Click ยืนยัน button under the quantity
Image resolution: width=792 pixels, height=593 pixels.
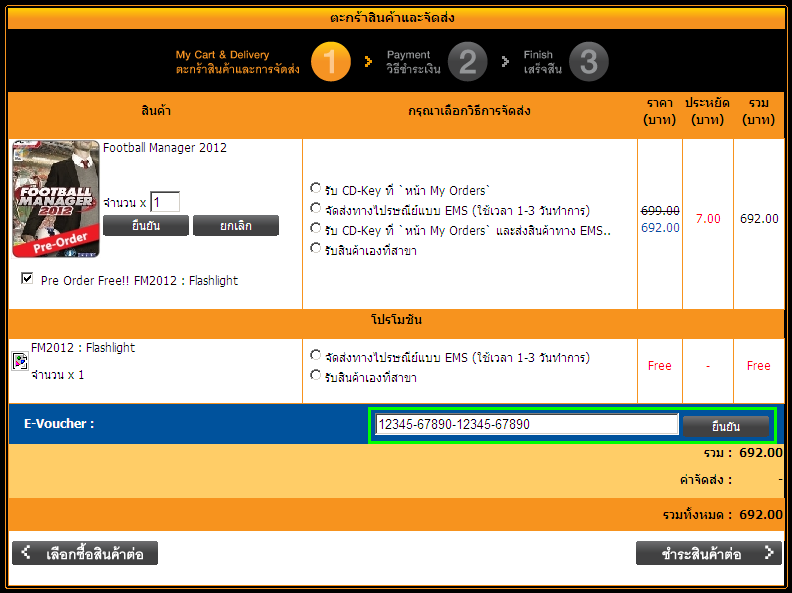[146, 225]
